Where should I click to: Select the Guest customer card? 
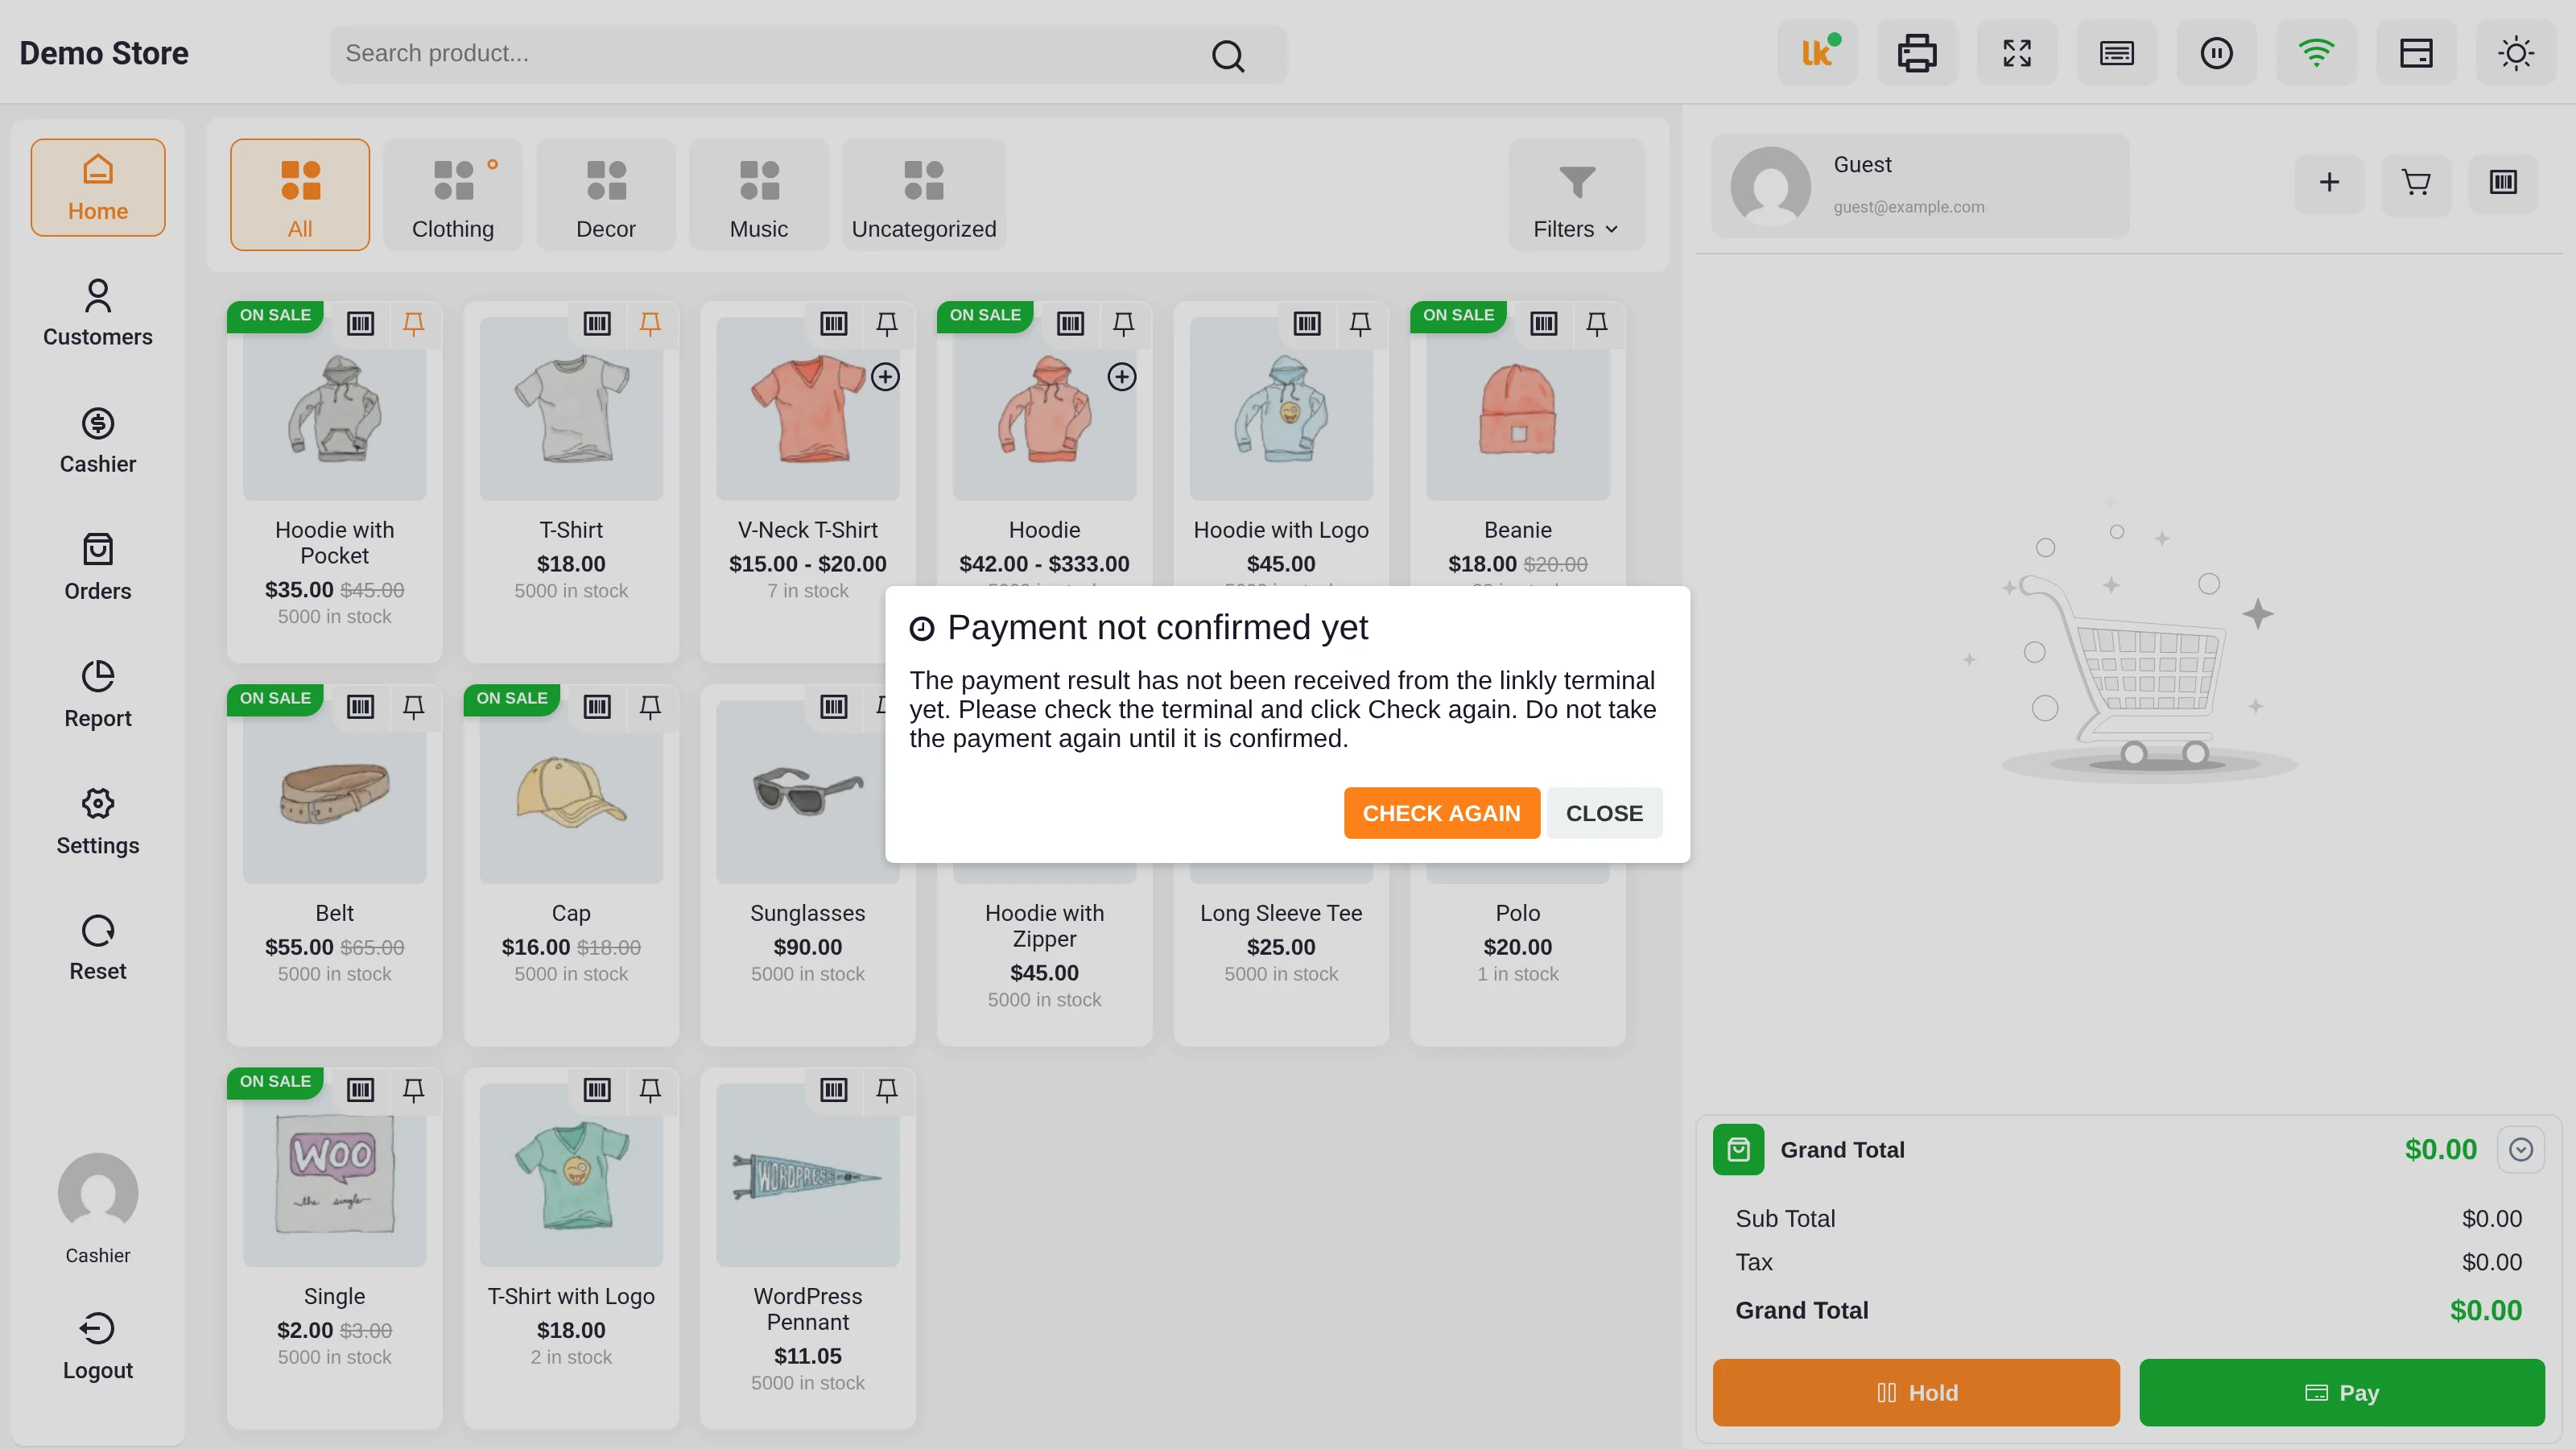tap(1920, 186)
